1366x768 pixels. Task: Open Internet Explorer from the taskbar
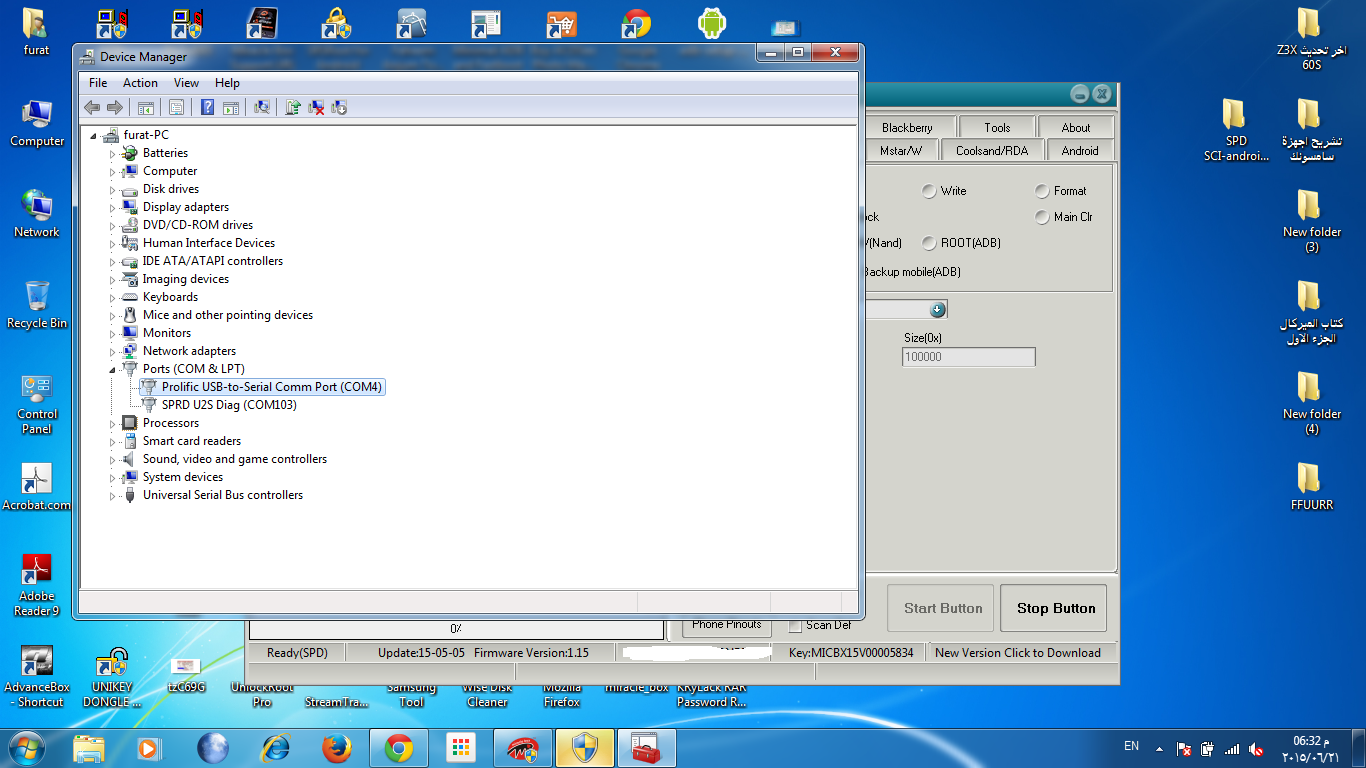[275, 748]
